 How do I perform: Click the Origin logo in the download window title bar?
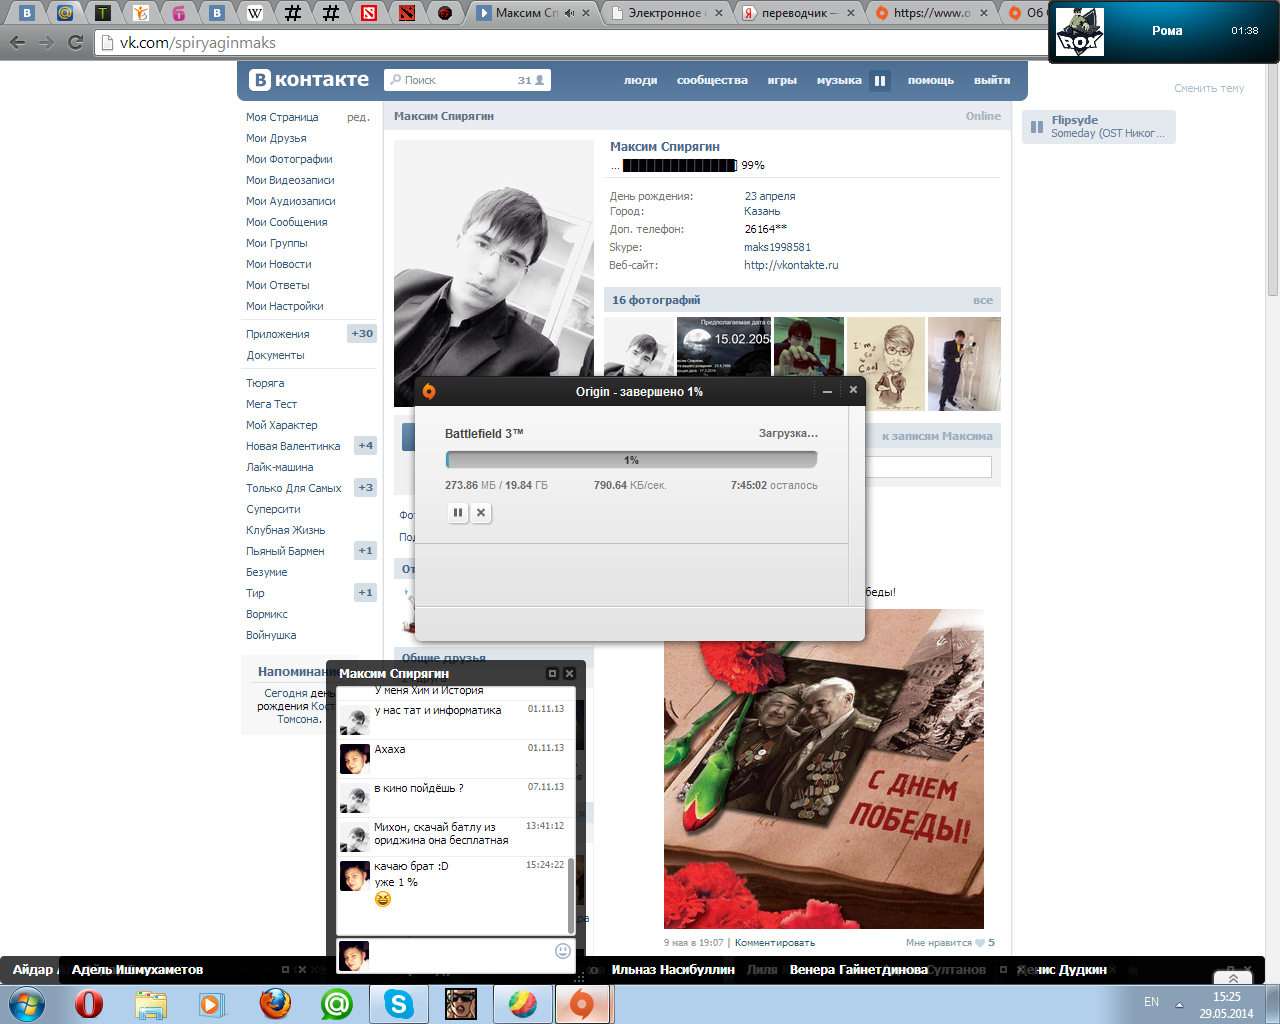pyautogui.click(x=429, y=391)
